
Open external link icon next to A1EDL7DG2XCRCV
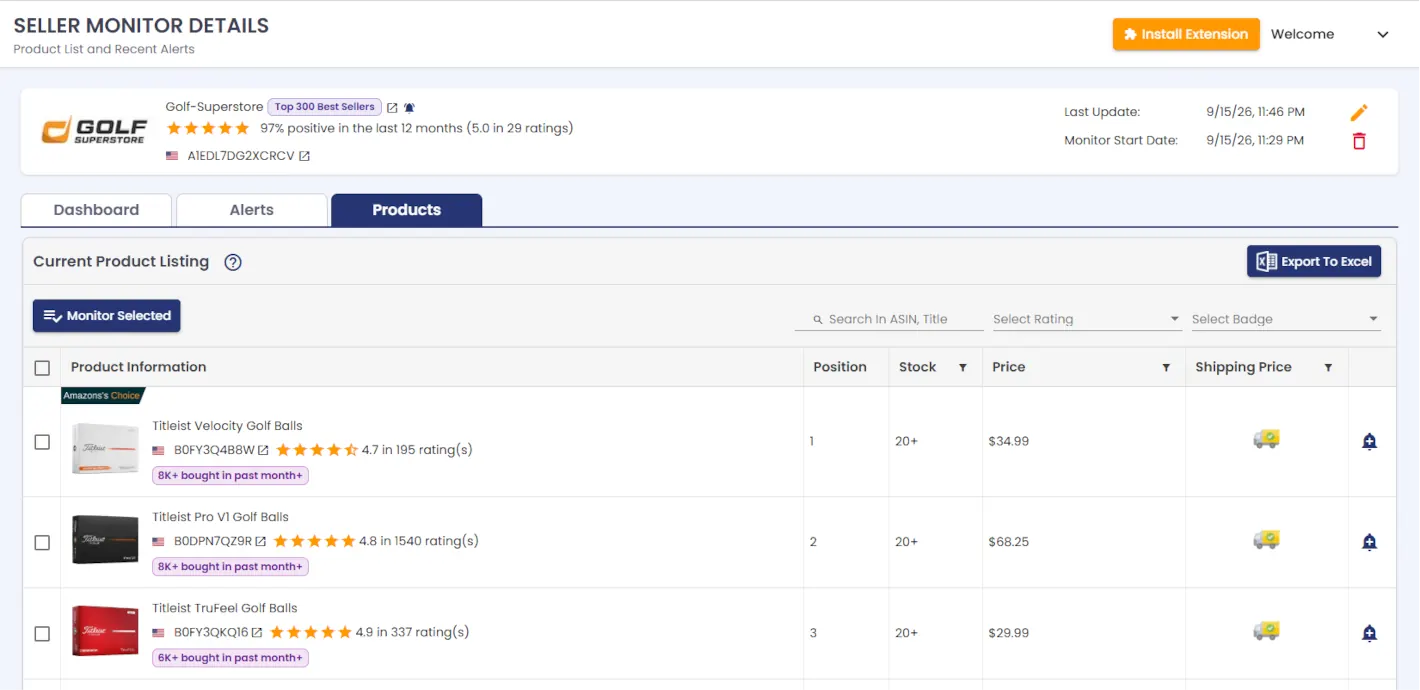305,156
